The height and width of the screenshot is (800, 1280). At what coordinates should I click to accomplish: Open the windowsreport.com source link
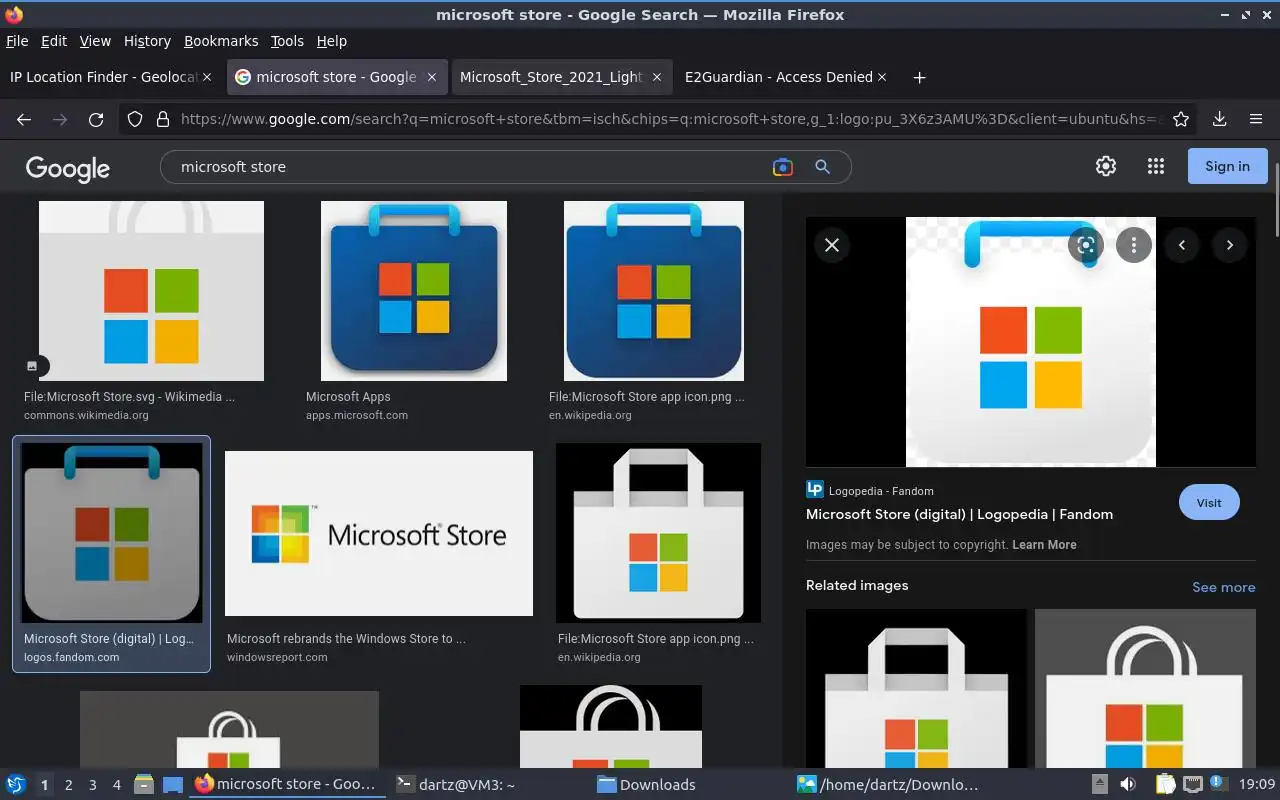click(x=277, y=657)
